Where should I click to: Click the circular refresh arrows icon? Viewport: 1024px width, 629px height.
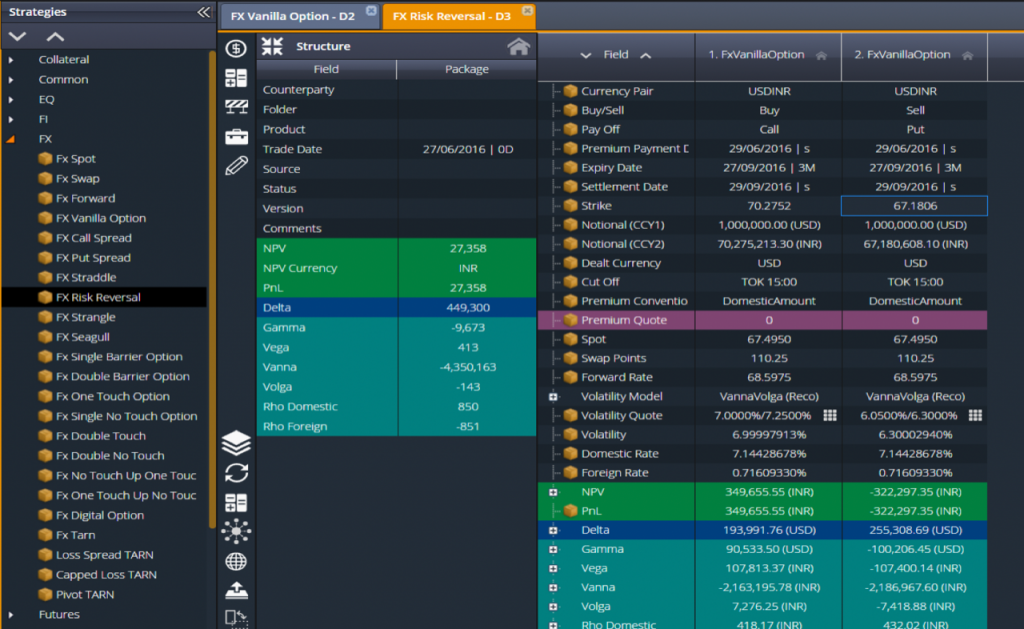tap(236, 473)
